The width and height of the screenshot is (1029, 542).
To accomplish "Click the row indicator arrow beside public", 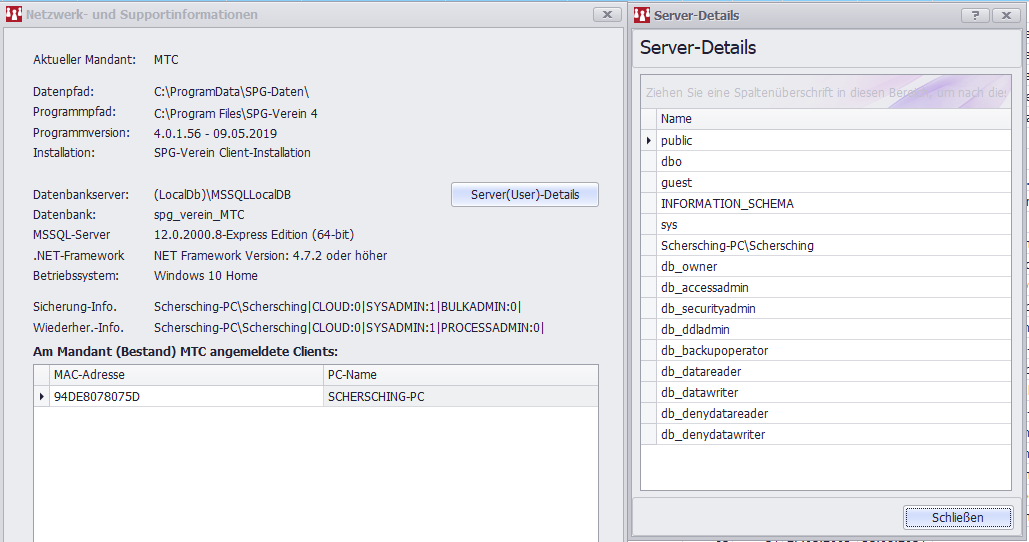I will pyautogui.click(x=649, y=141).
